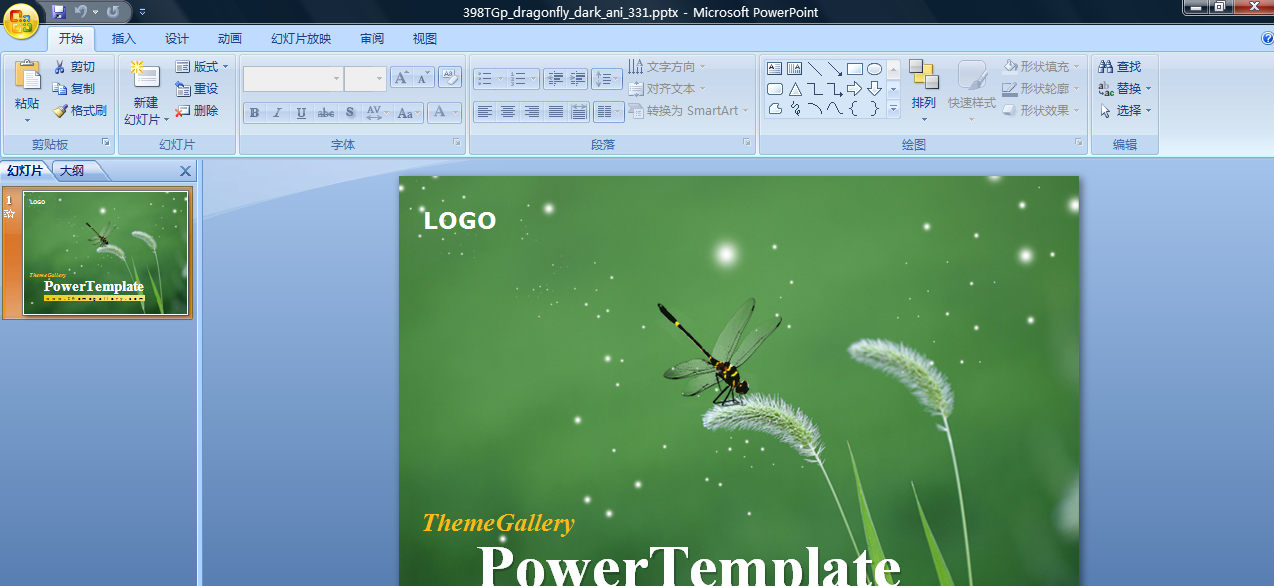Insert a new slide (新建幻灯片) icon
The height and width of the screenshot is (586, 1274).
coord(145,76)
